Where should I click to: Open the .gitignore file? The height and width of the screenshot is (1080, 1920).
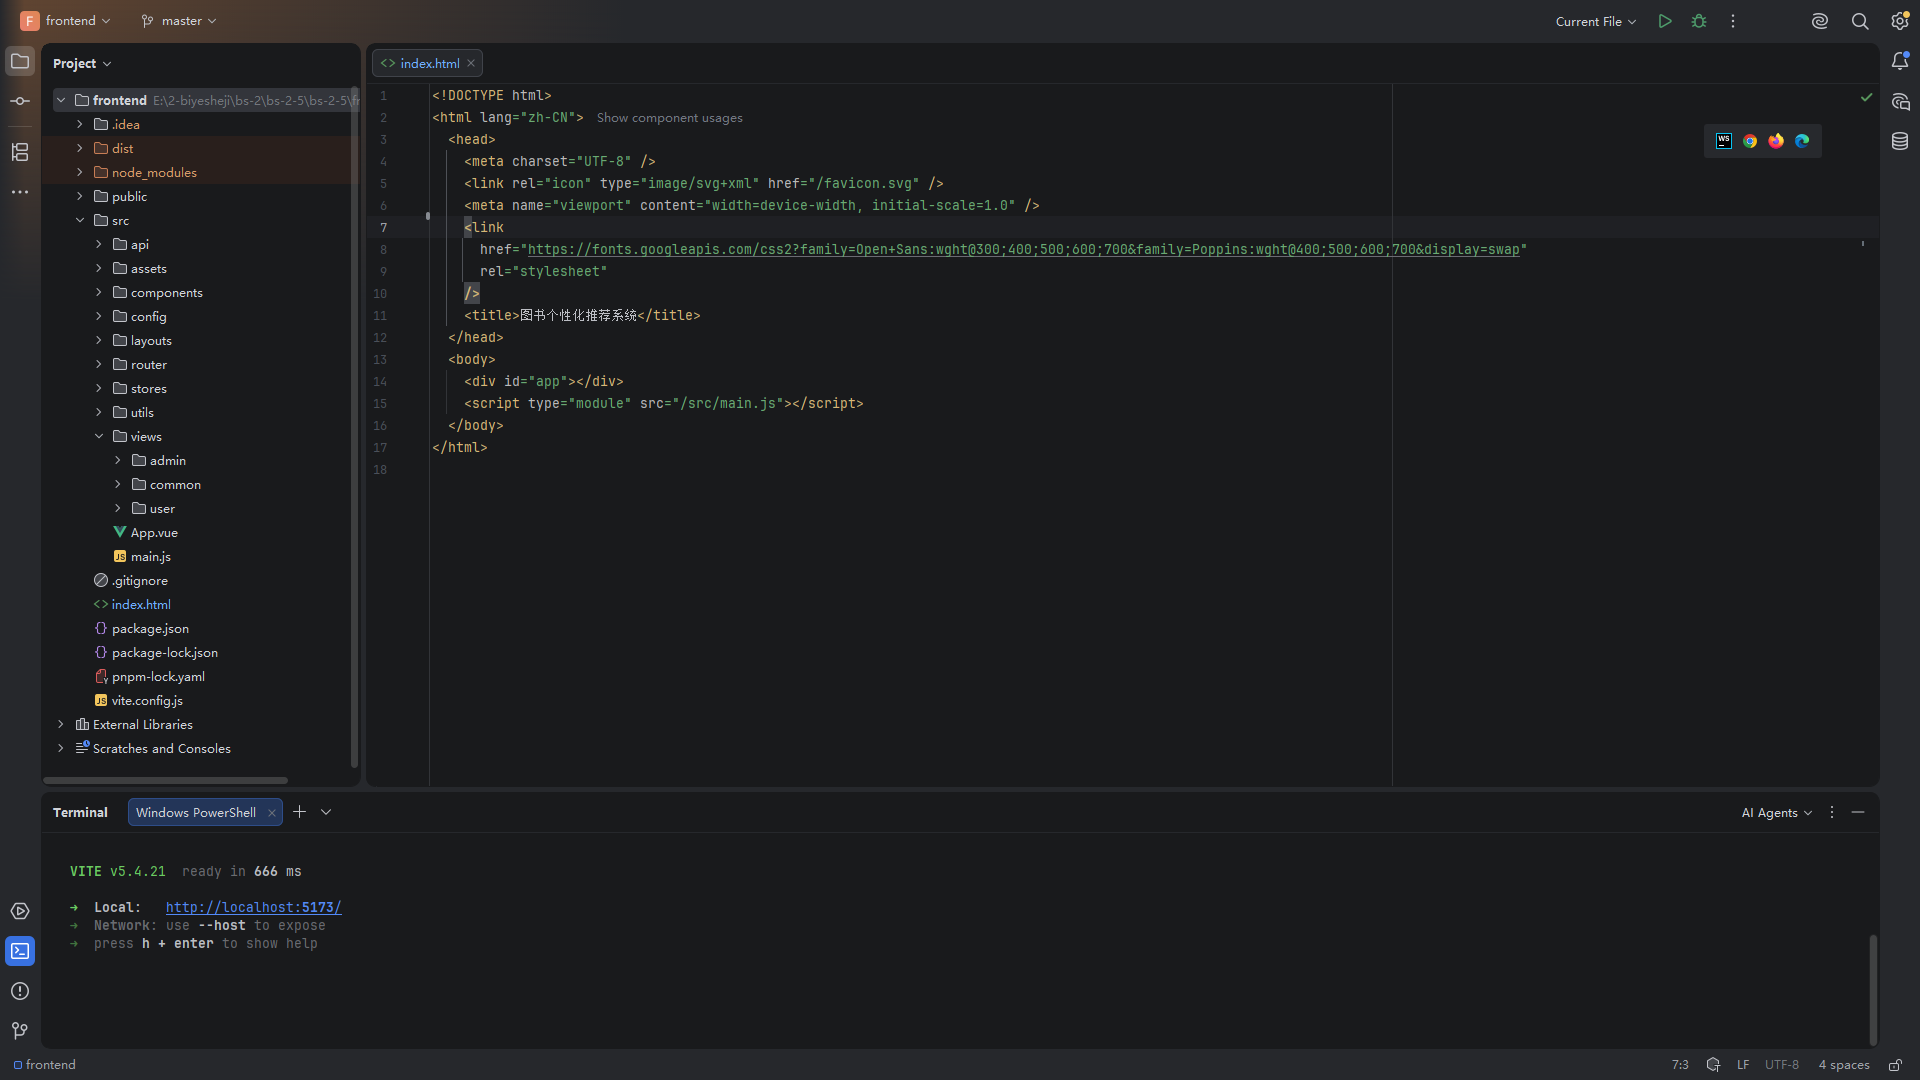coord(131,580)
